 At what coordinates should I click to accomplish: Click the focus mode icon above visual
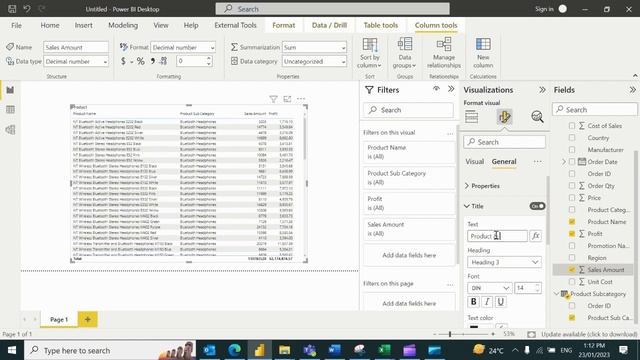click(287, 99)
